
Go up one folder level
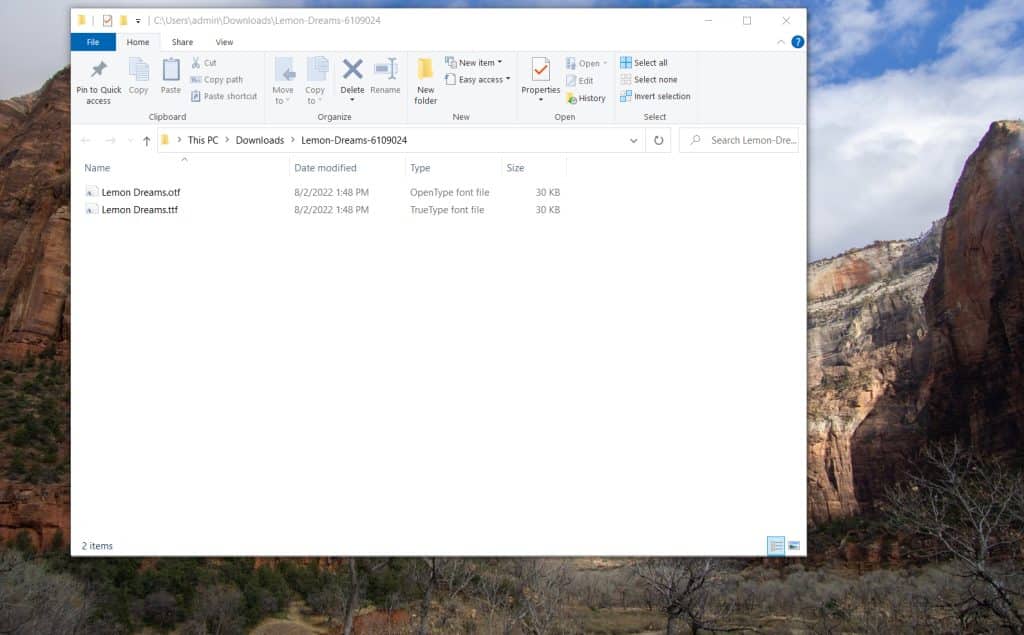tap(146, 140)
